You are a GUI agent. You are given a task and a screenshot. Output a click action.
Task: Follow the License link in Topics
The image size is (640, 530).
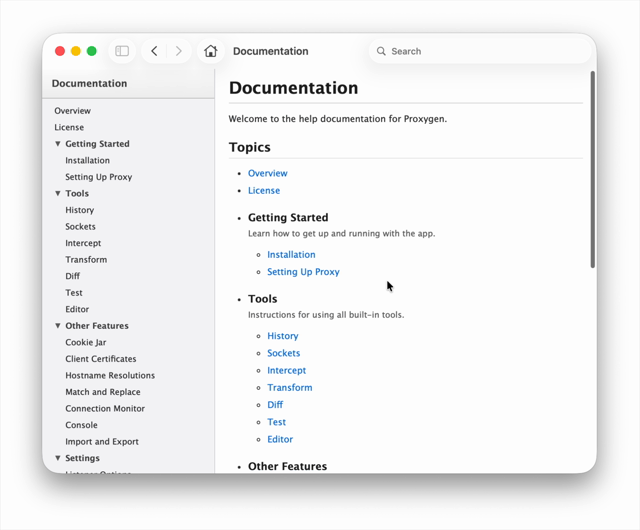[x=264, y=190]
